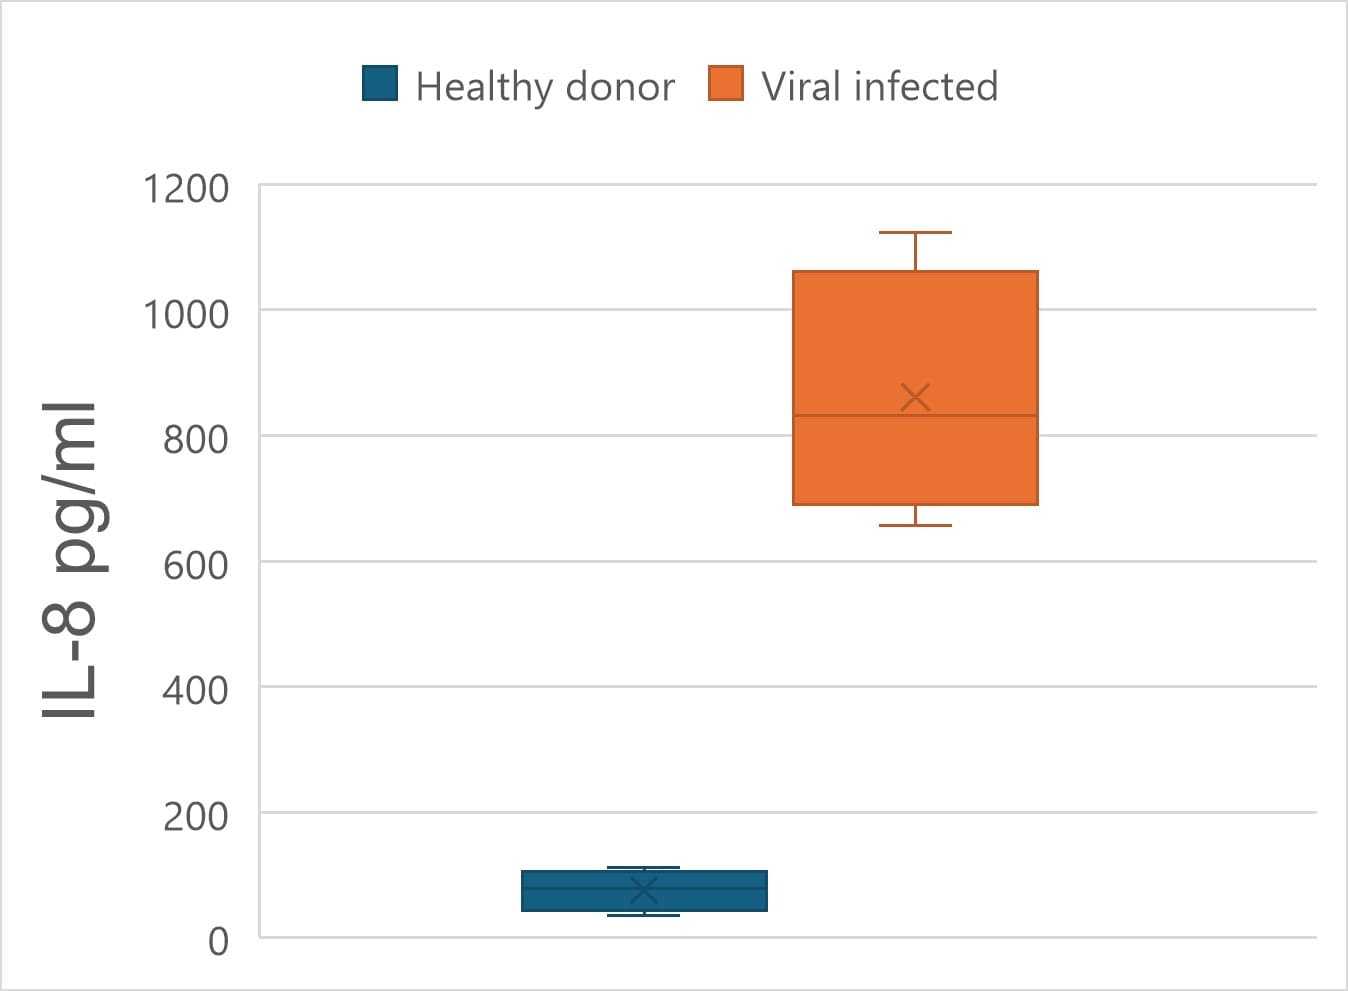Click the 600 y-axis label
Screen dimensions: 1348x991
pyautogui.click(x=196, y=566)
